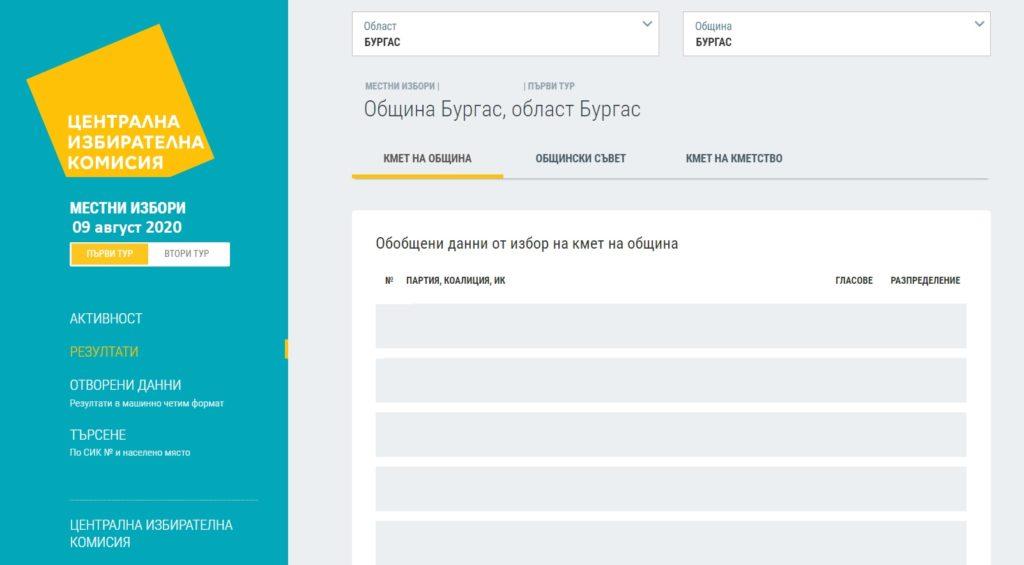Click the ПАРТИЯ, КОАЛИЦИЯ, ИК column header

click(455, 281)
